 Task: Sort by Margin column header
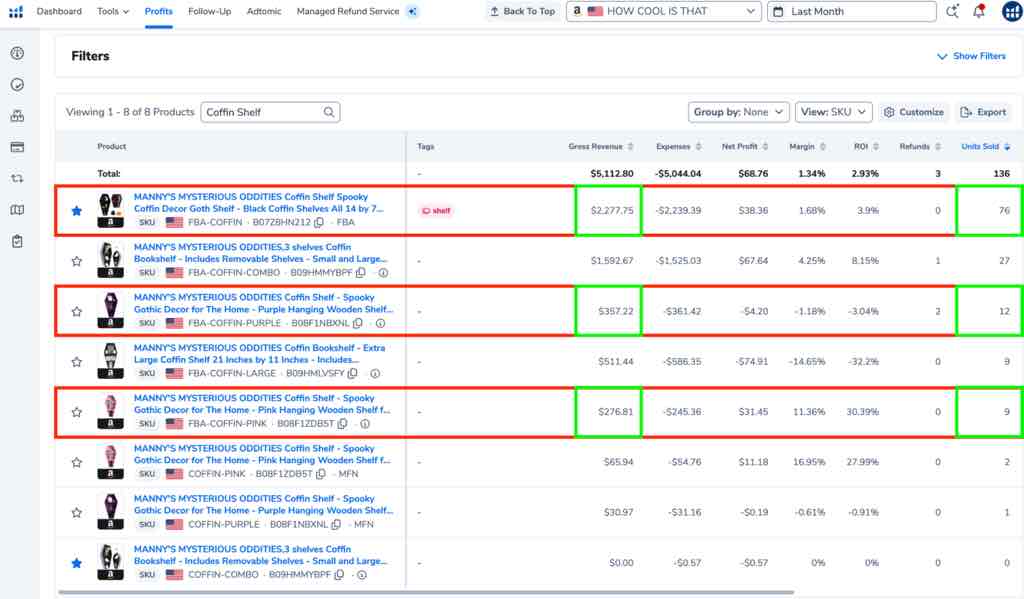(807, 146)
